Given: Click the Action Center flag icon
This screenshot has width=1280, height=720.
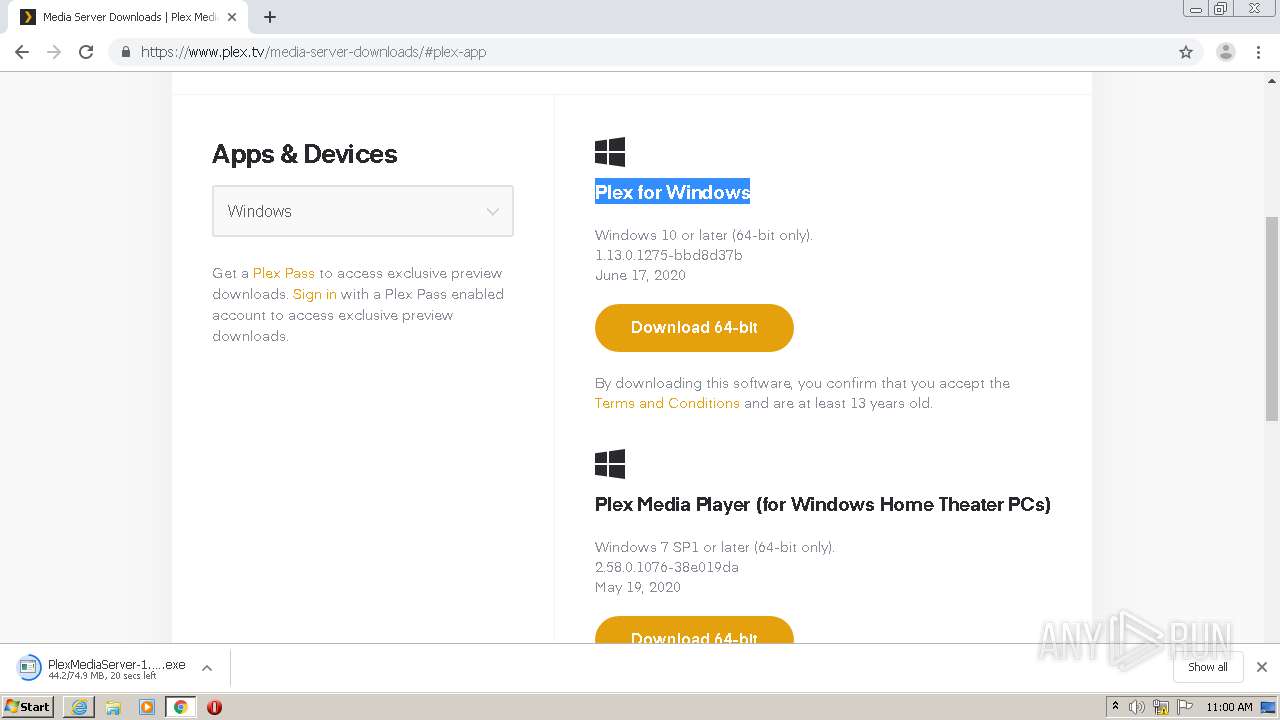Looking at the screenshot, I should click(1185, 707).
